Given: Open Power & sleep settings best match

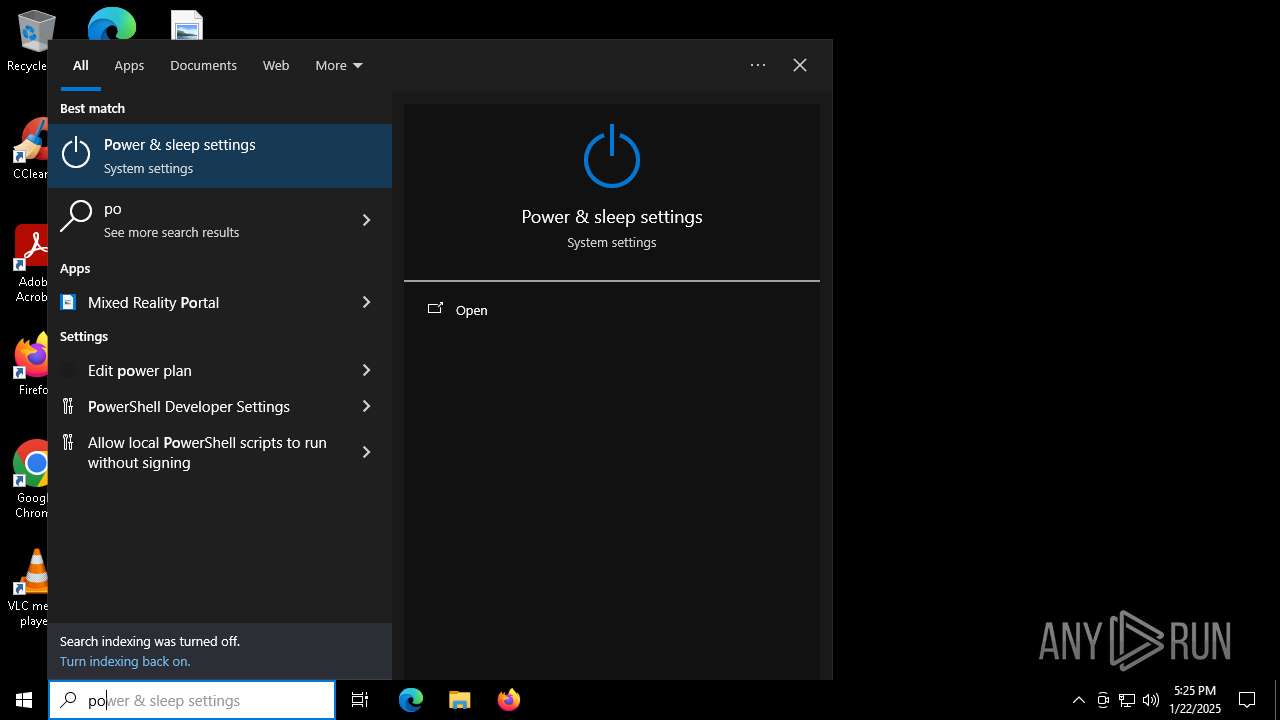Looking at the screenshot, I should click(220, 156).
